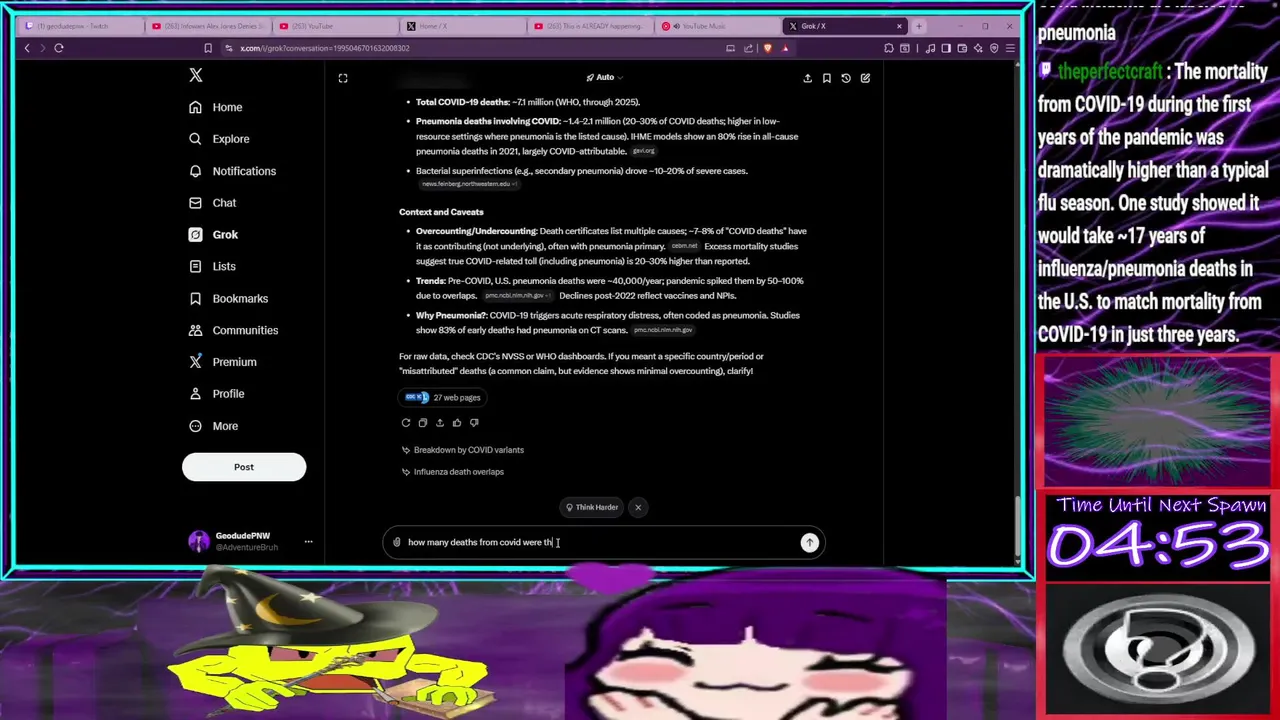Dismiss the Think Harder suggestion with X
The height and width of the screenshot is (720, 1280).
tap(638, 507)
